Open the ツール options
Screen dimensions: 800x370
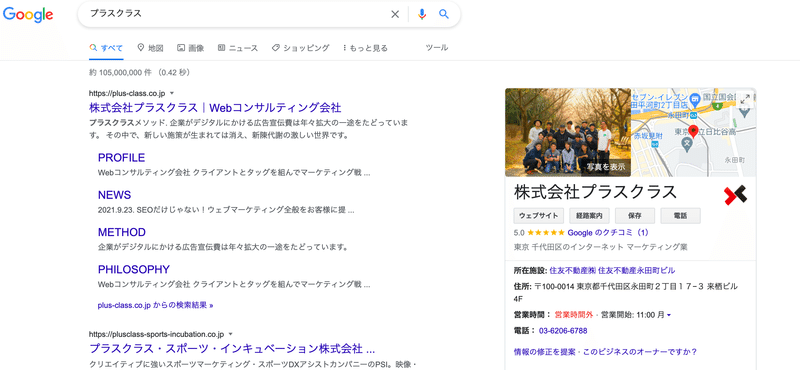tap(437, 47)
